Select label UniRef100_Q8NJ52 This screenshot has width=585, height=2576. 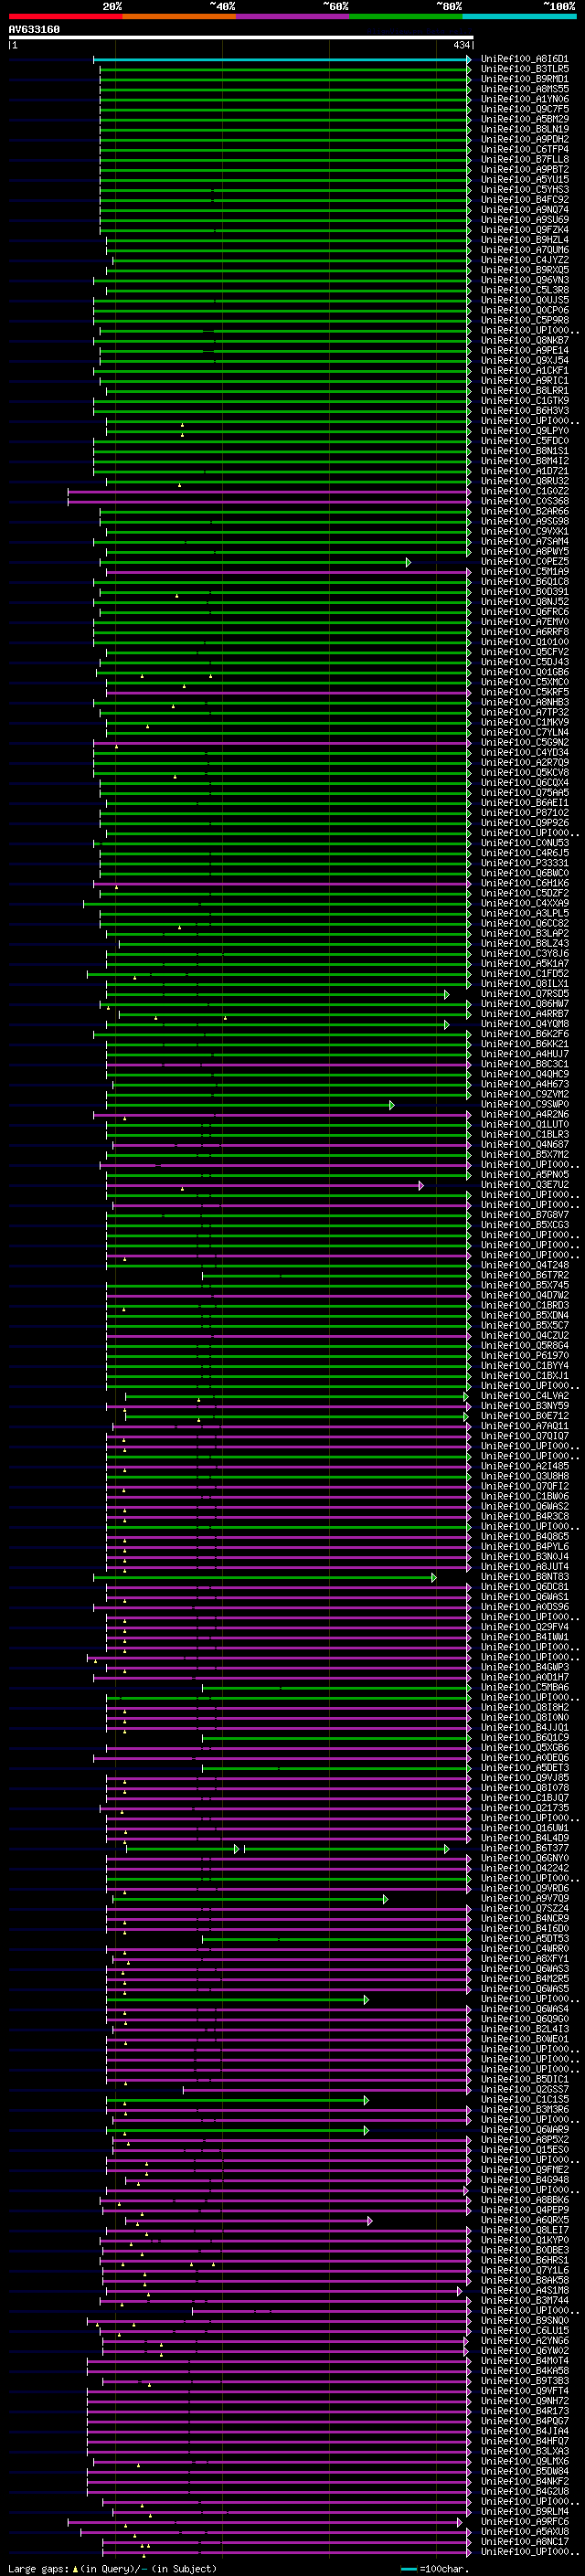[x=524, y=602]
